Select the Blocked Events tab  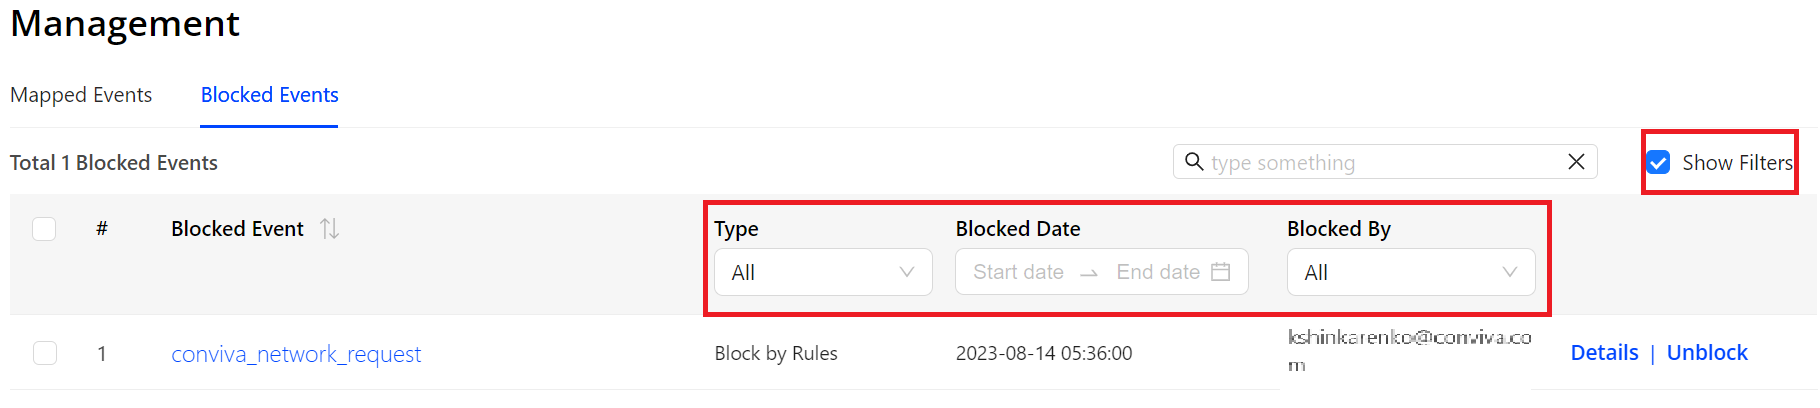[x=269, y=95]
